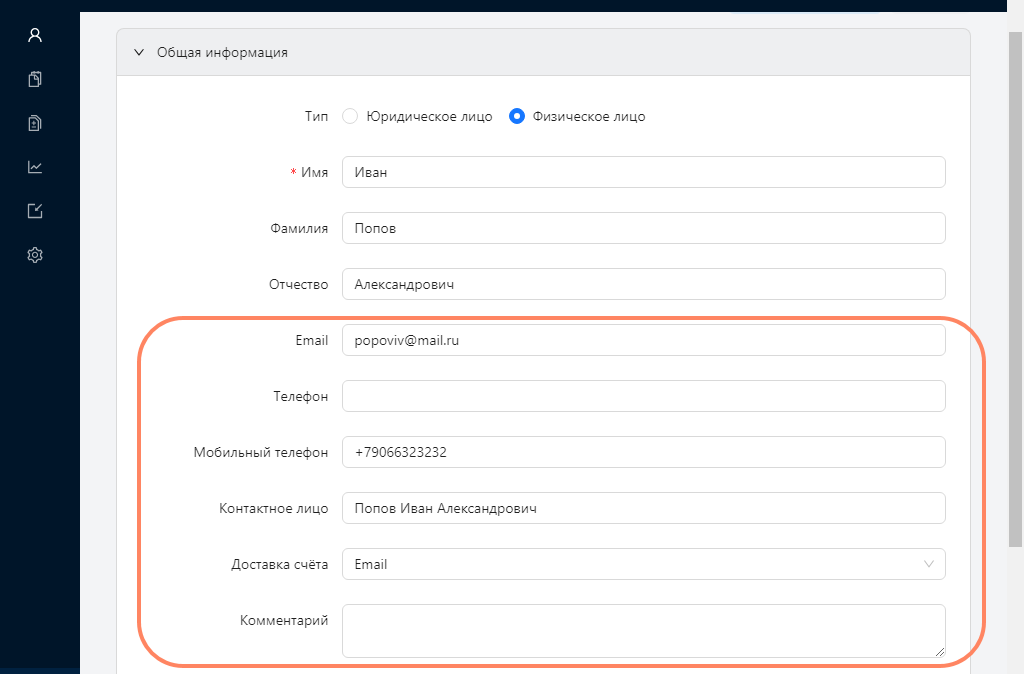
Task: Click the Фамилия input field
Action: (x=644, y=229)
